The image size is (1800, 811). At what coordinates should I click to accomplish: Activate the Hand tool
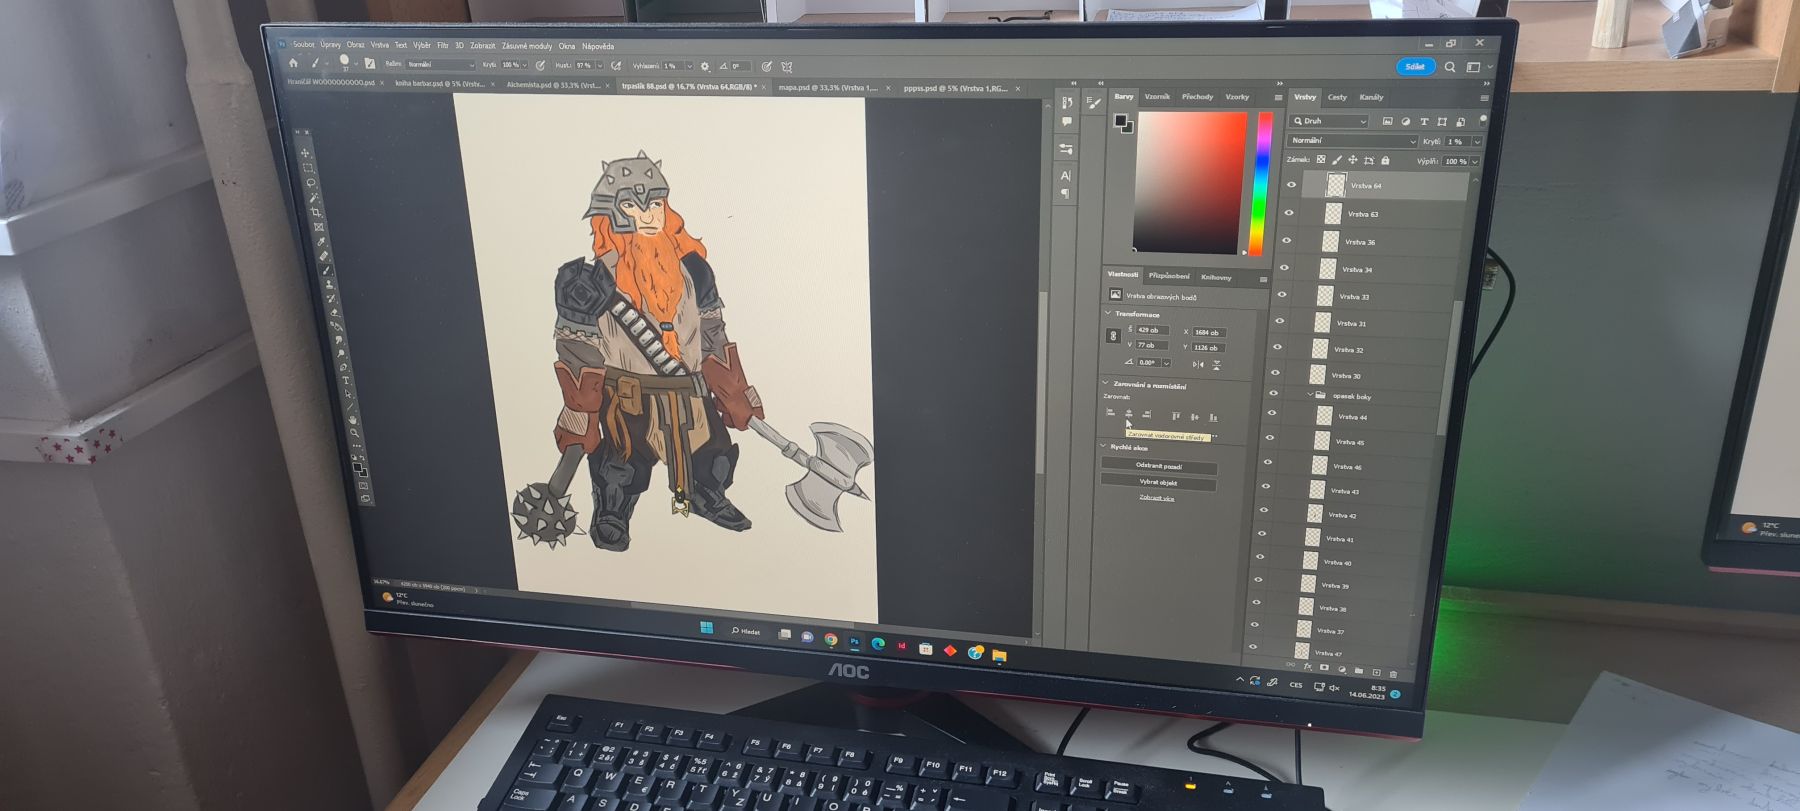352,419
